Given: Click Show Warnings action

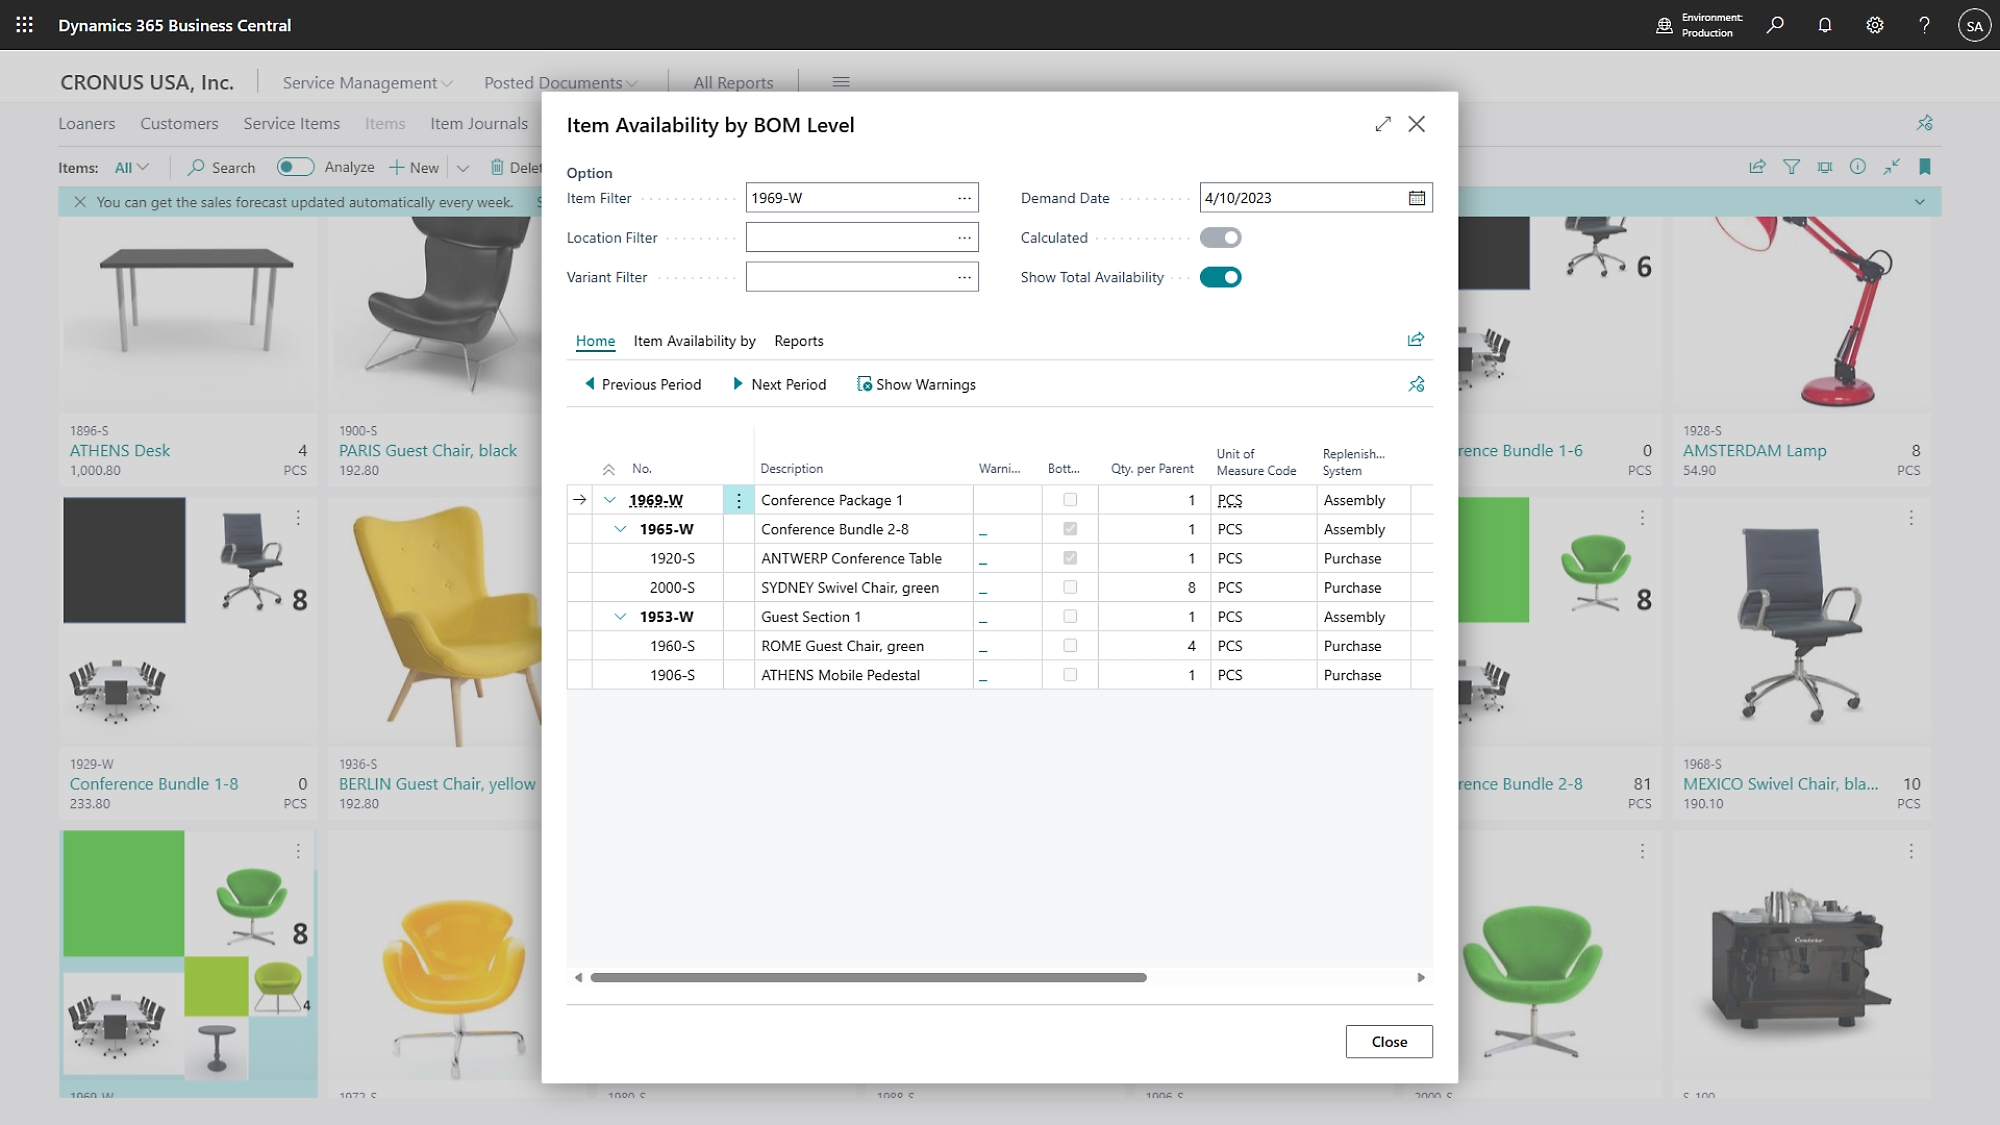Looking at the screenshot, I should click(916, 384).
